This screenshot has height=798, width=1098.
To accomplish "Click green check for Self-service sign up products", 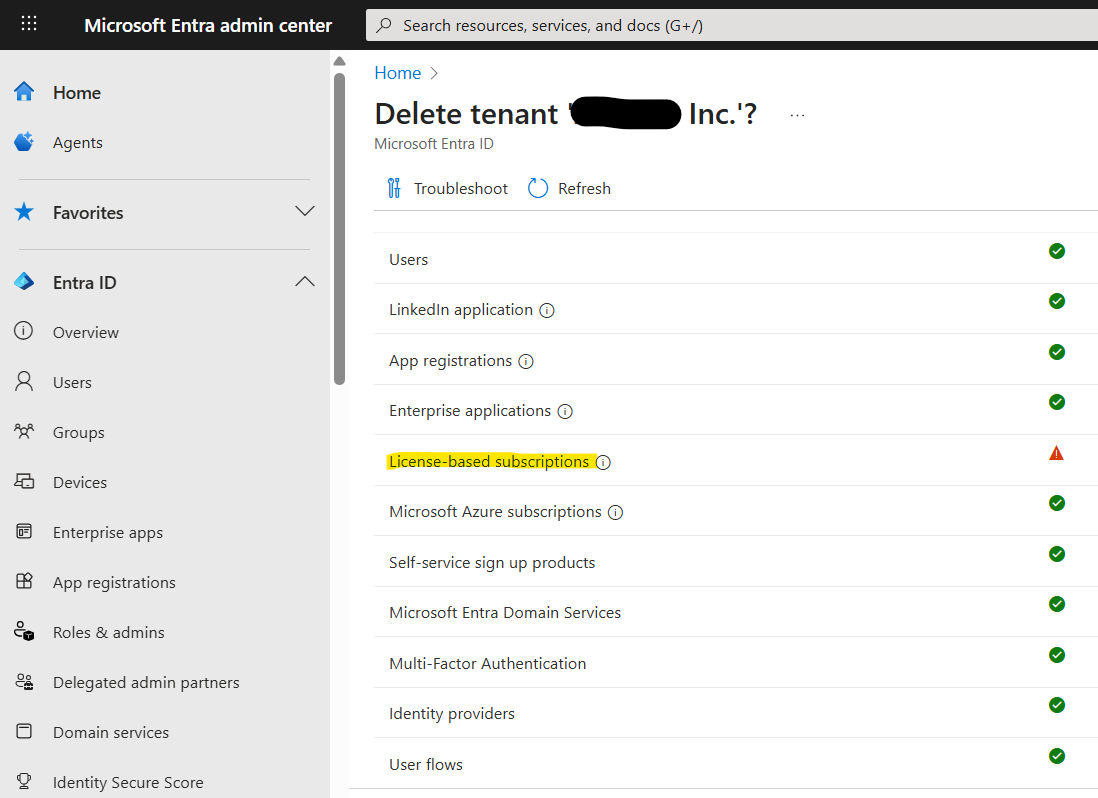I will click(1057, 554).
